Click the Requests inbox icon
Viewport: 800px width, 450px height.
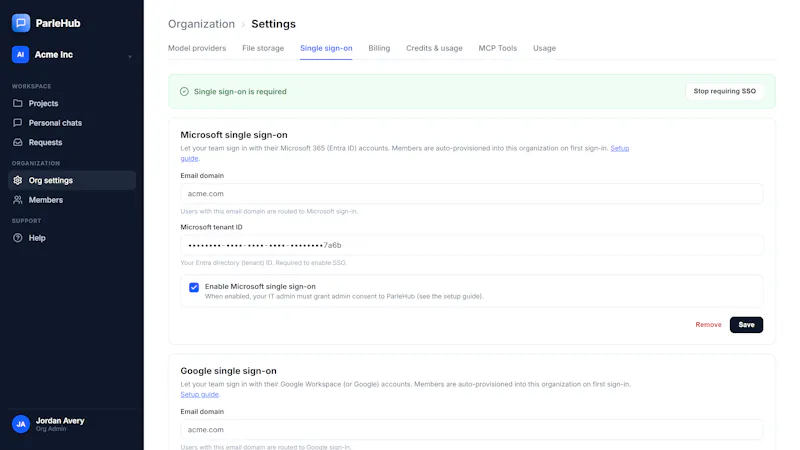[x=18, y=142]
